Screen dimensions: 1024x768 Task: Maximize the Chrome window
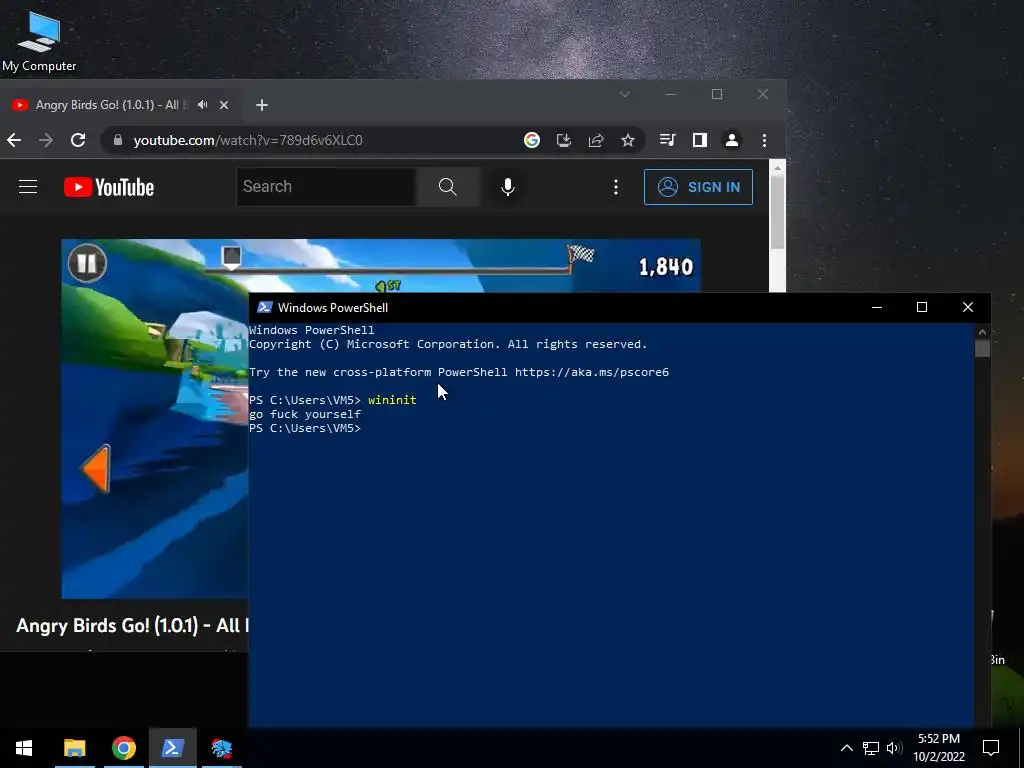[x=717, y=94]
